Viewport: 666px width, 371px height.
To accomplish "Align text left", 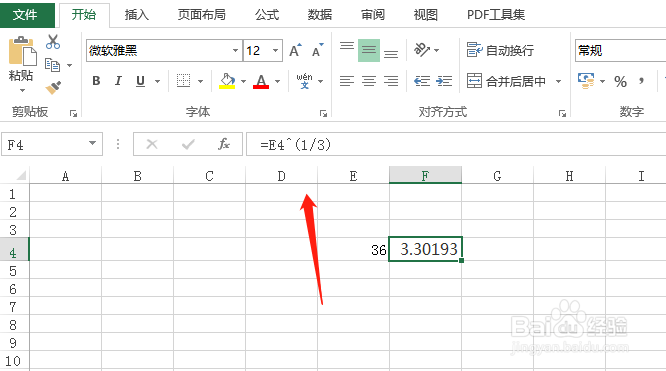I will pos(347,81).
